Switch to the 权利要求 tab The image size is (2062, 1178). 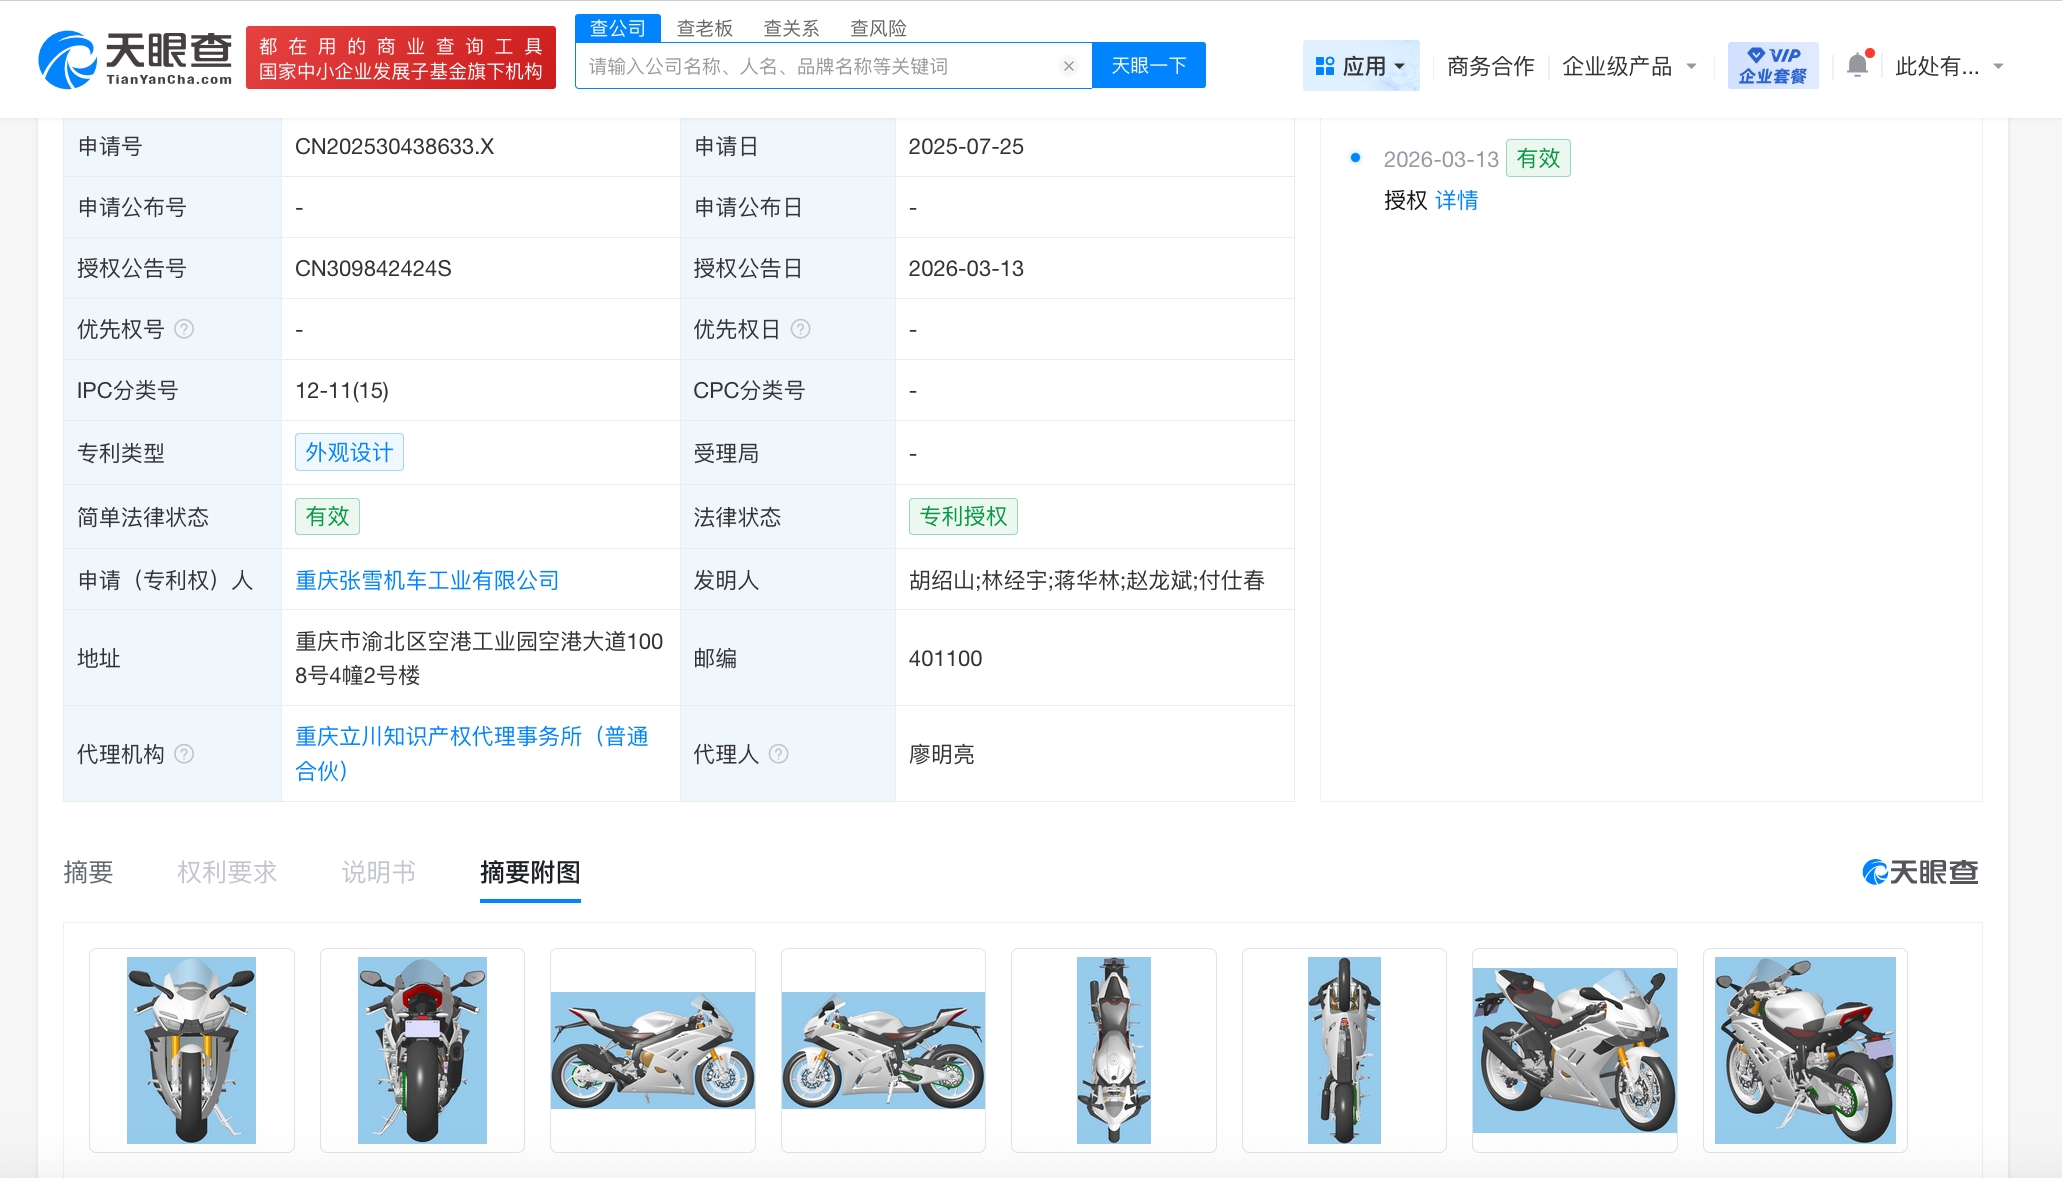coord(227,872)
